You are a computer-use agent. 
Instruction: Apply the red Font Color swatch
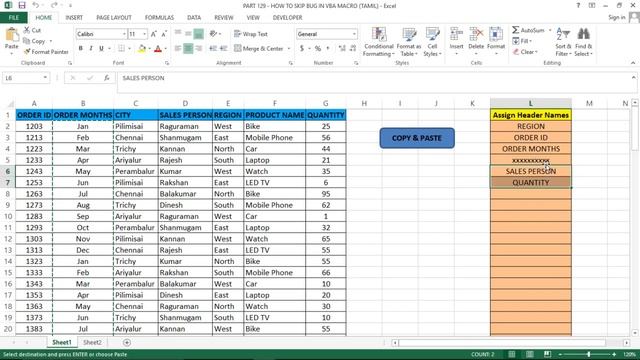pos(158,49)
